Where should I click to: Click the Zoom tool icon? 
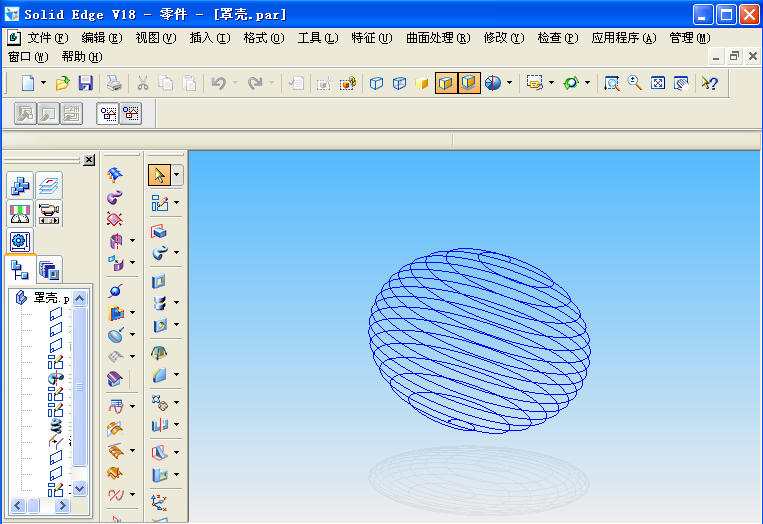coord(635,83)
